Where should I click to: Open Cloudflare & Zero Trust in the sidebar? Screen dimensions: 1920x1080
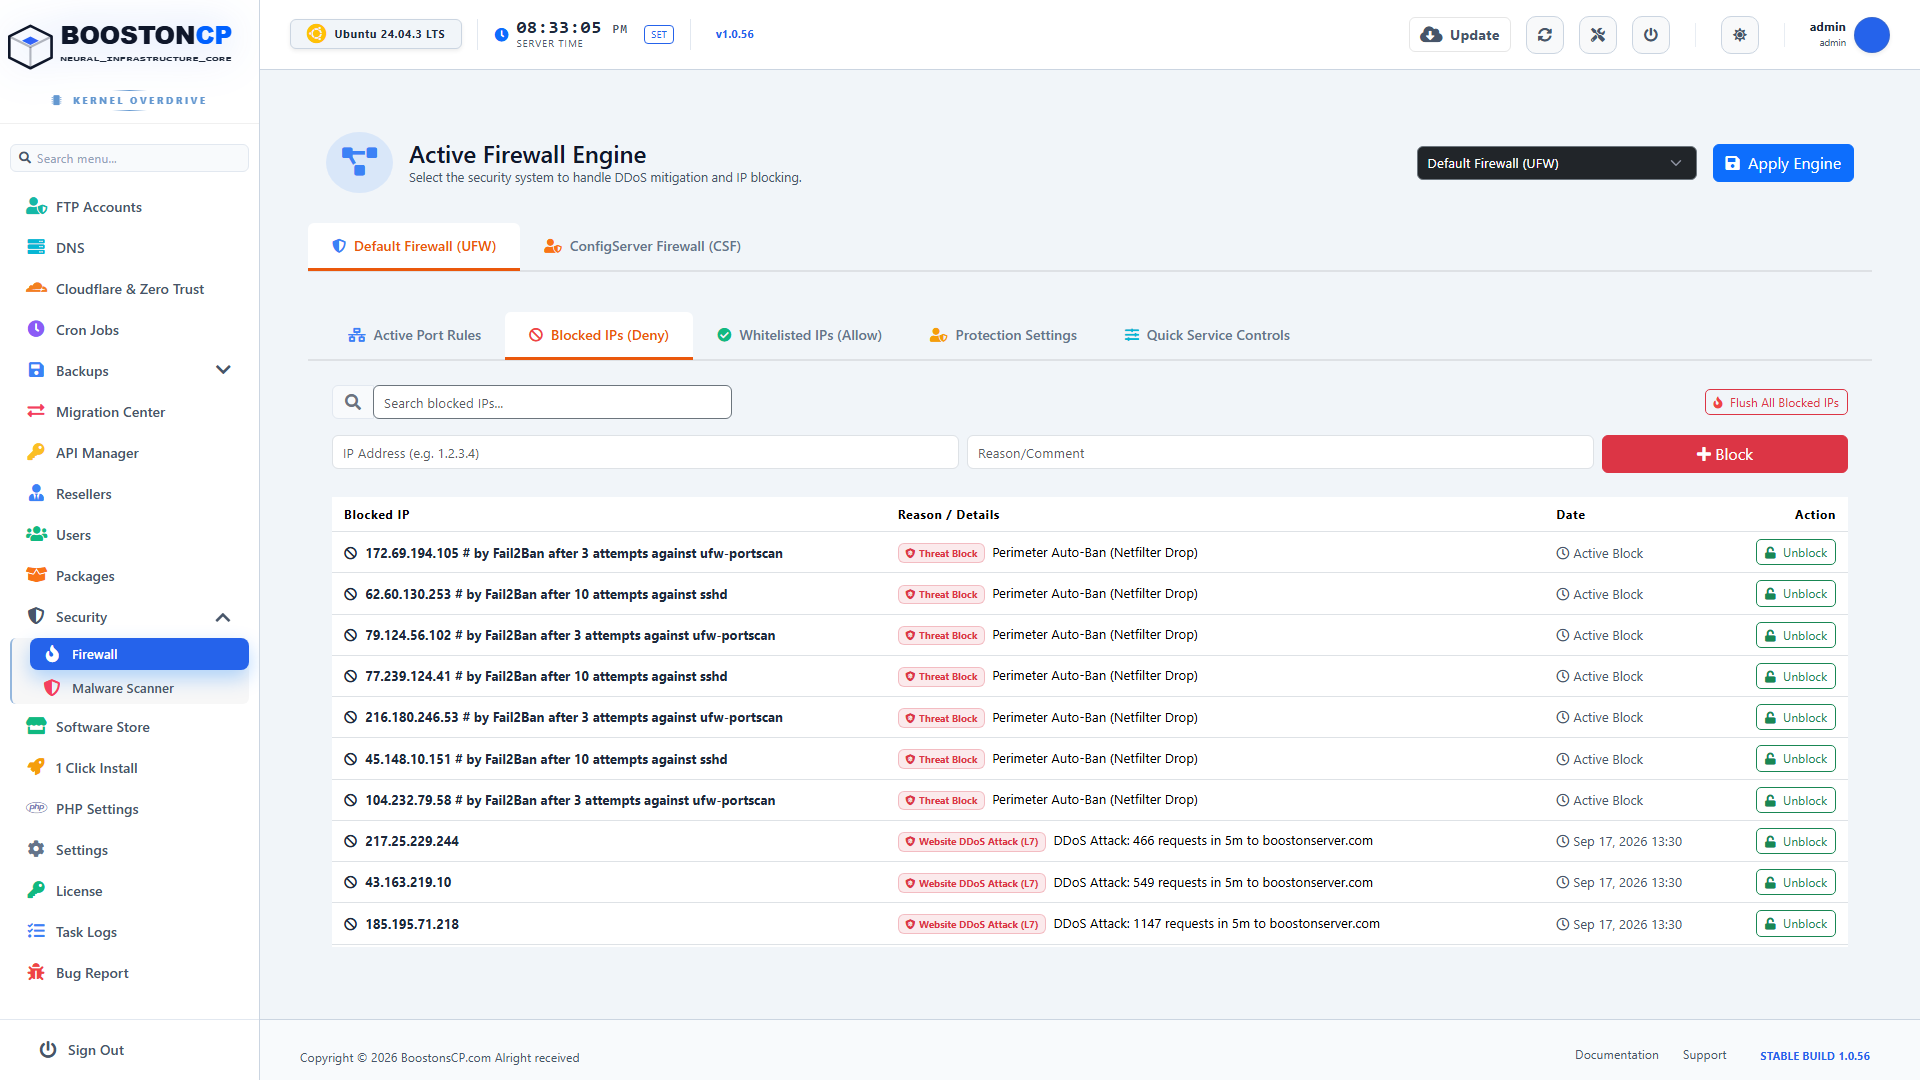(130, 289)
